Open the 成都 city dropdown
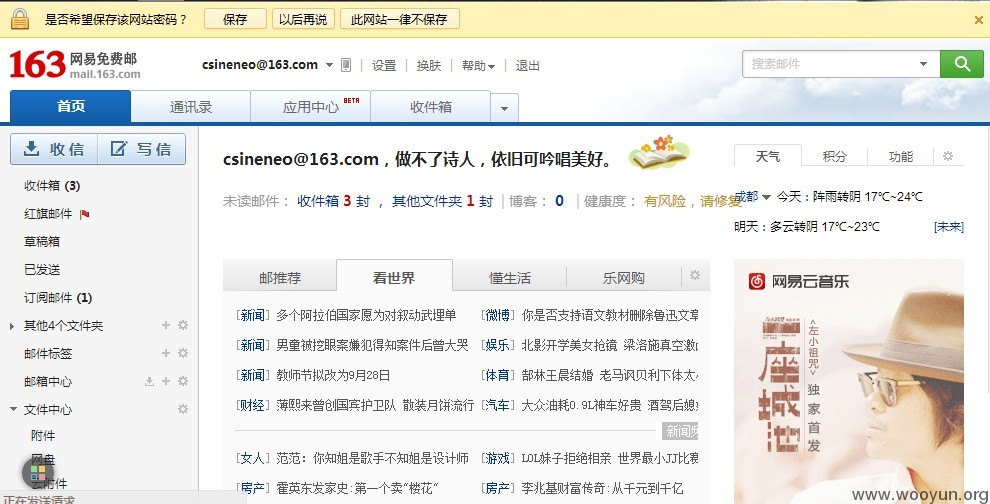 753,197
